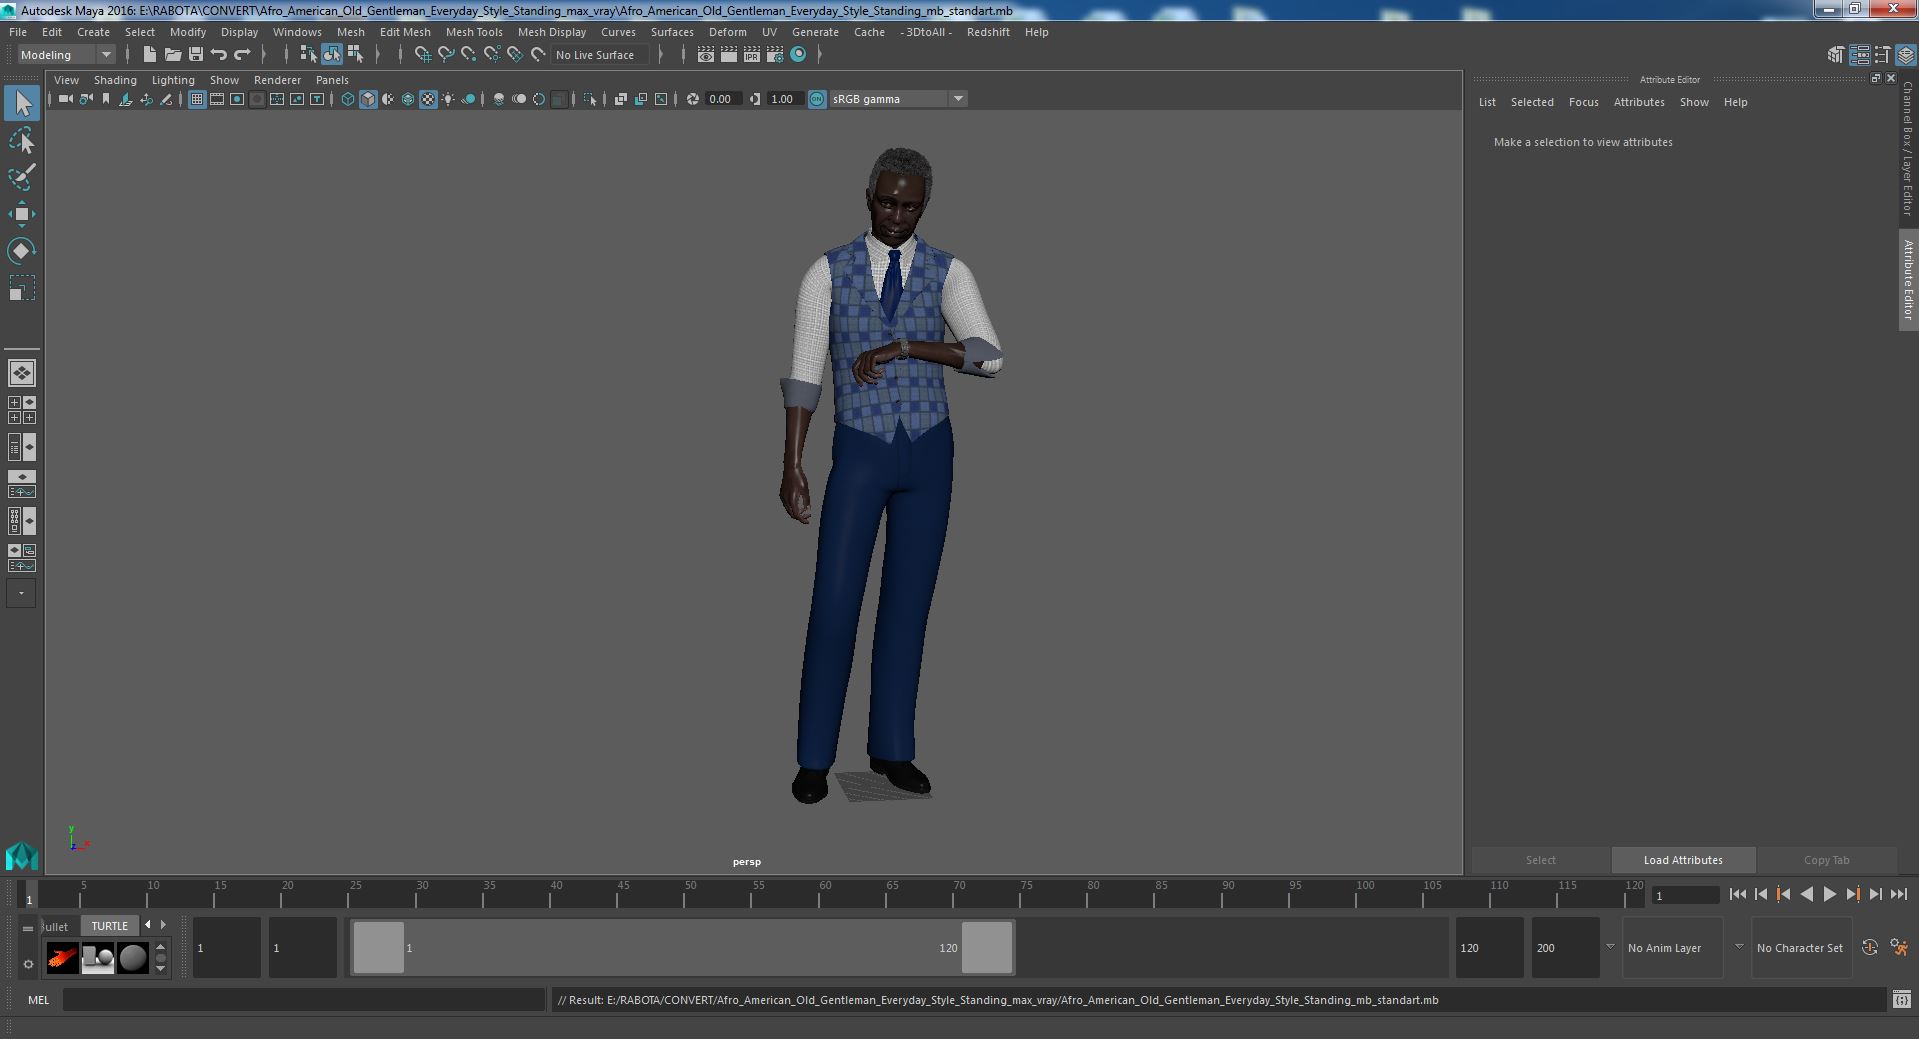
Task: Open the shelf tab menu icon
Action: pos(28,928)
